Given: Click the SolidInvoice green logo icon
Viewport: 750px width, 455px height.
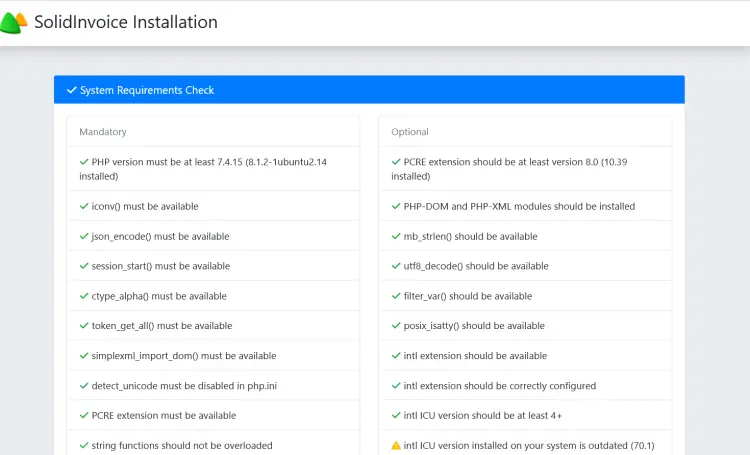Looking at the screenshot, I should click(x=14, y=22).
